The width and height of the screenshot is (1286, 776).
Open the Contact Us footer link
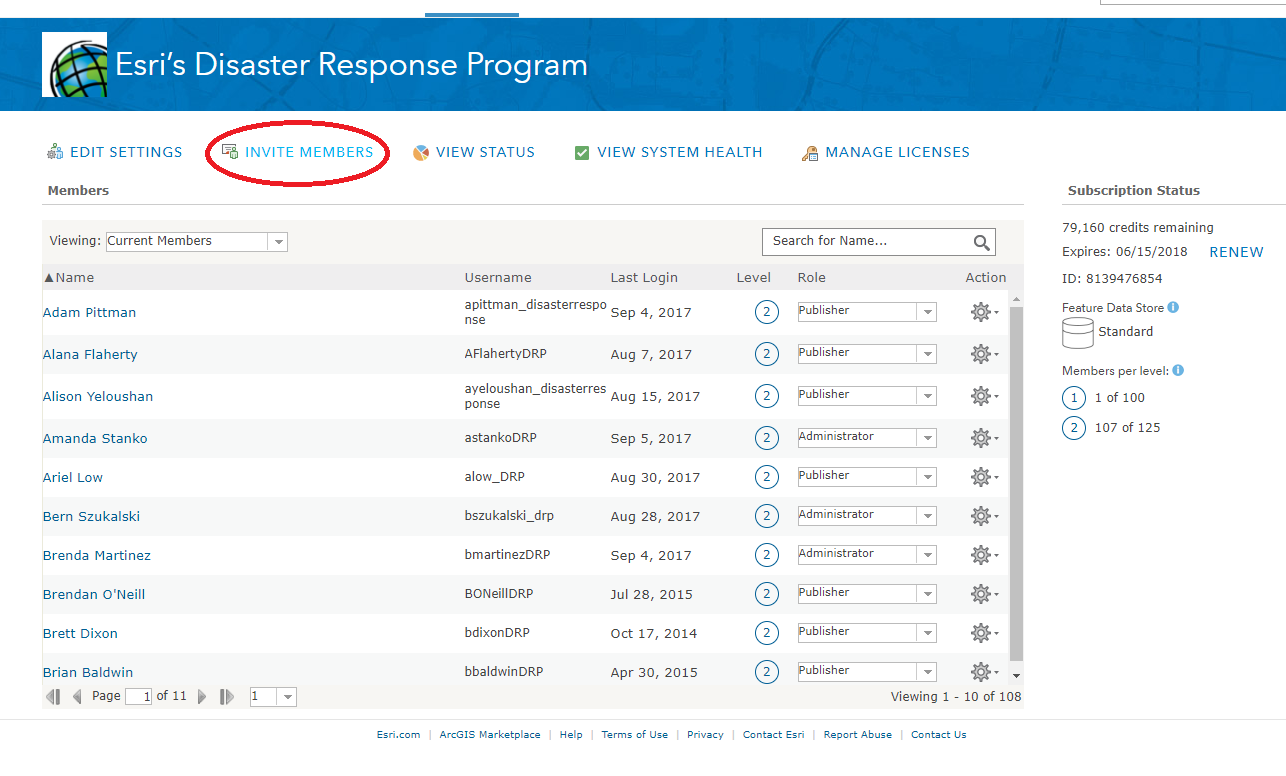(939, 734)
